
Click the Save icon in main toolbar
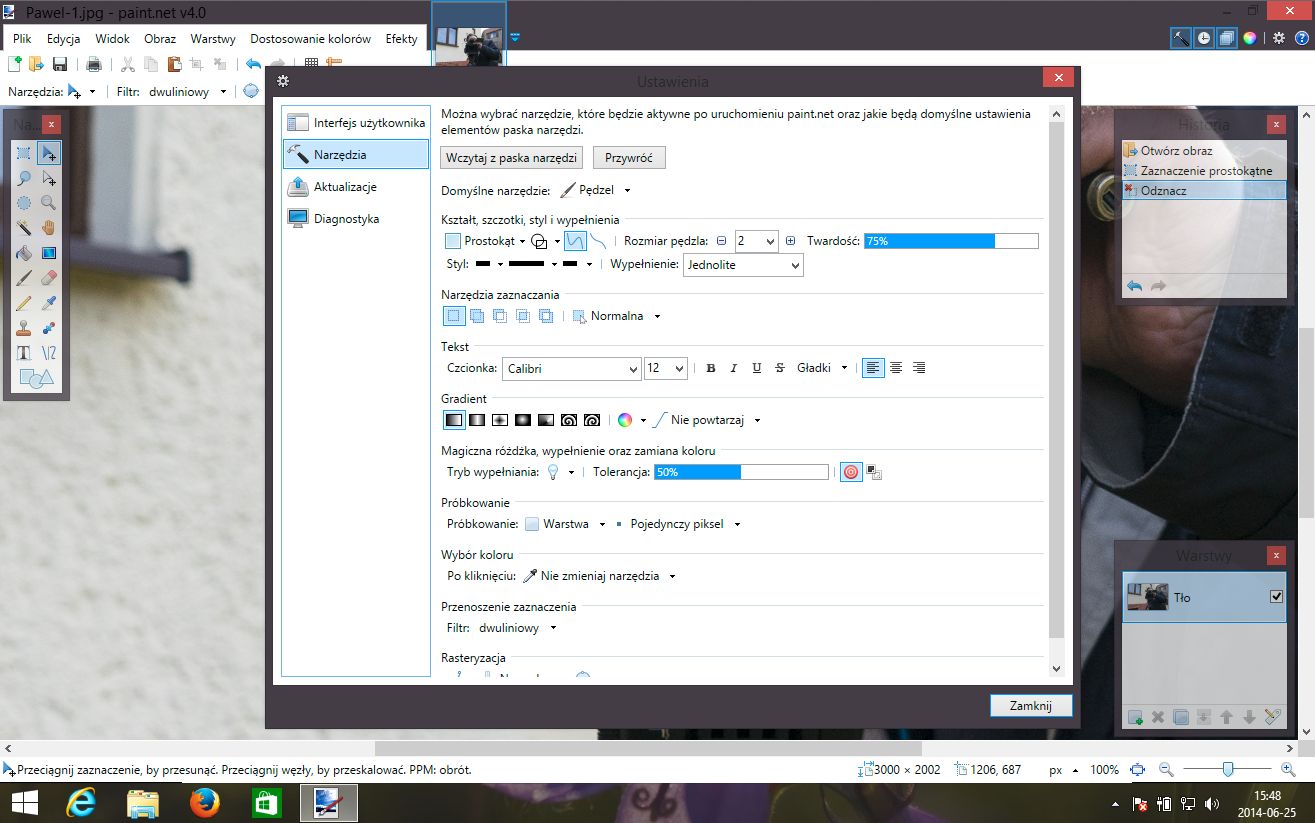point(60,65)
